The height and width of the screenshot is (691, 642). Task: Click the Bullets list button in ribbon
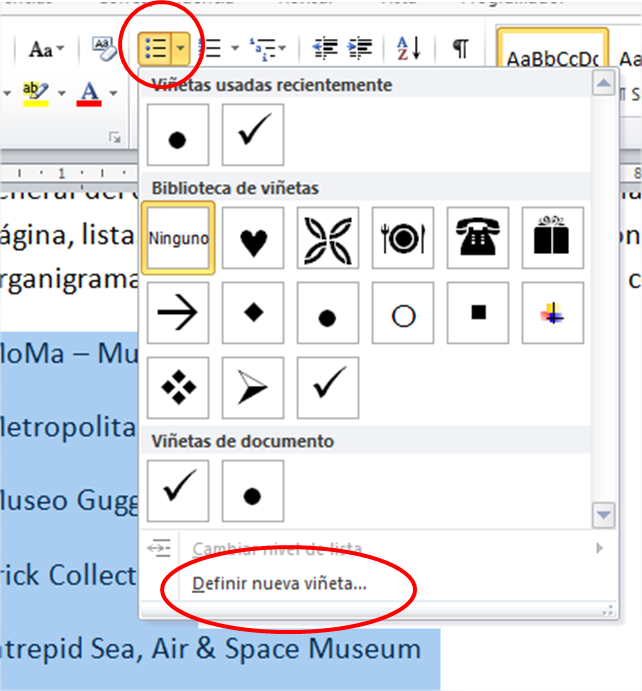(x=155, y=47)
